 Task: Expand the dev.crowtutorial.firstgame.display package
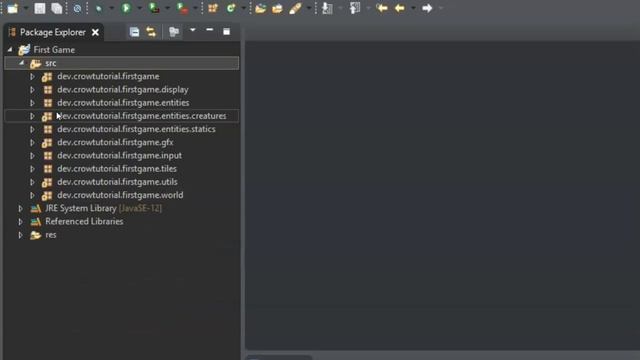tap(32, 90)
